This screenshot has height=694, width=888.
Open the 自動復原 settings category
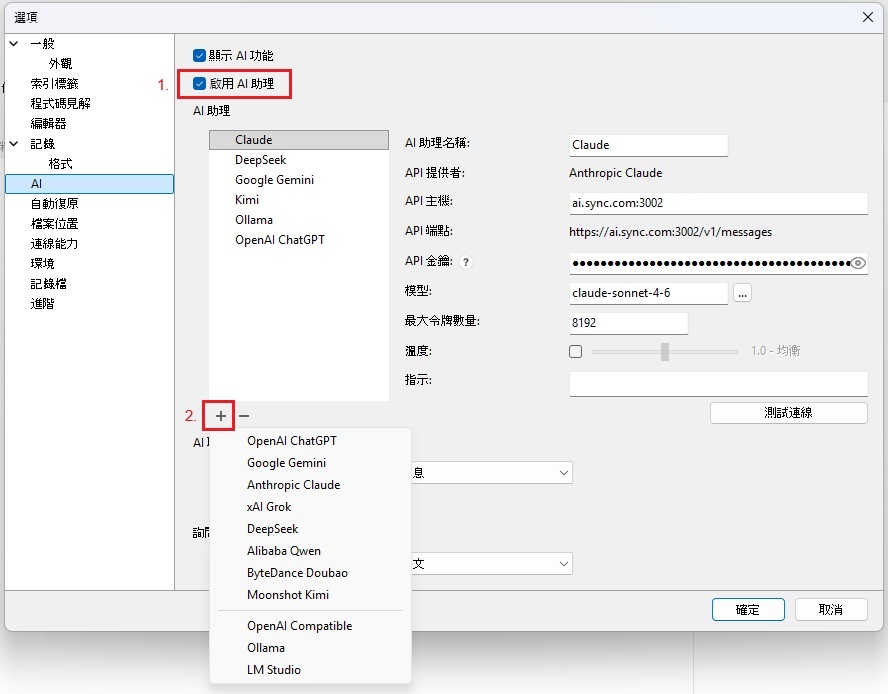point(54,203)
